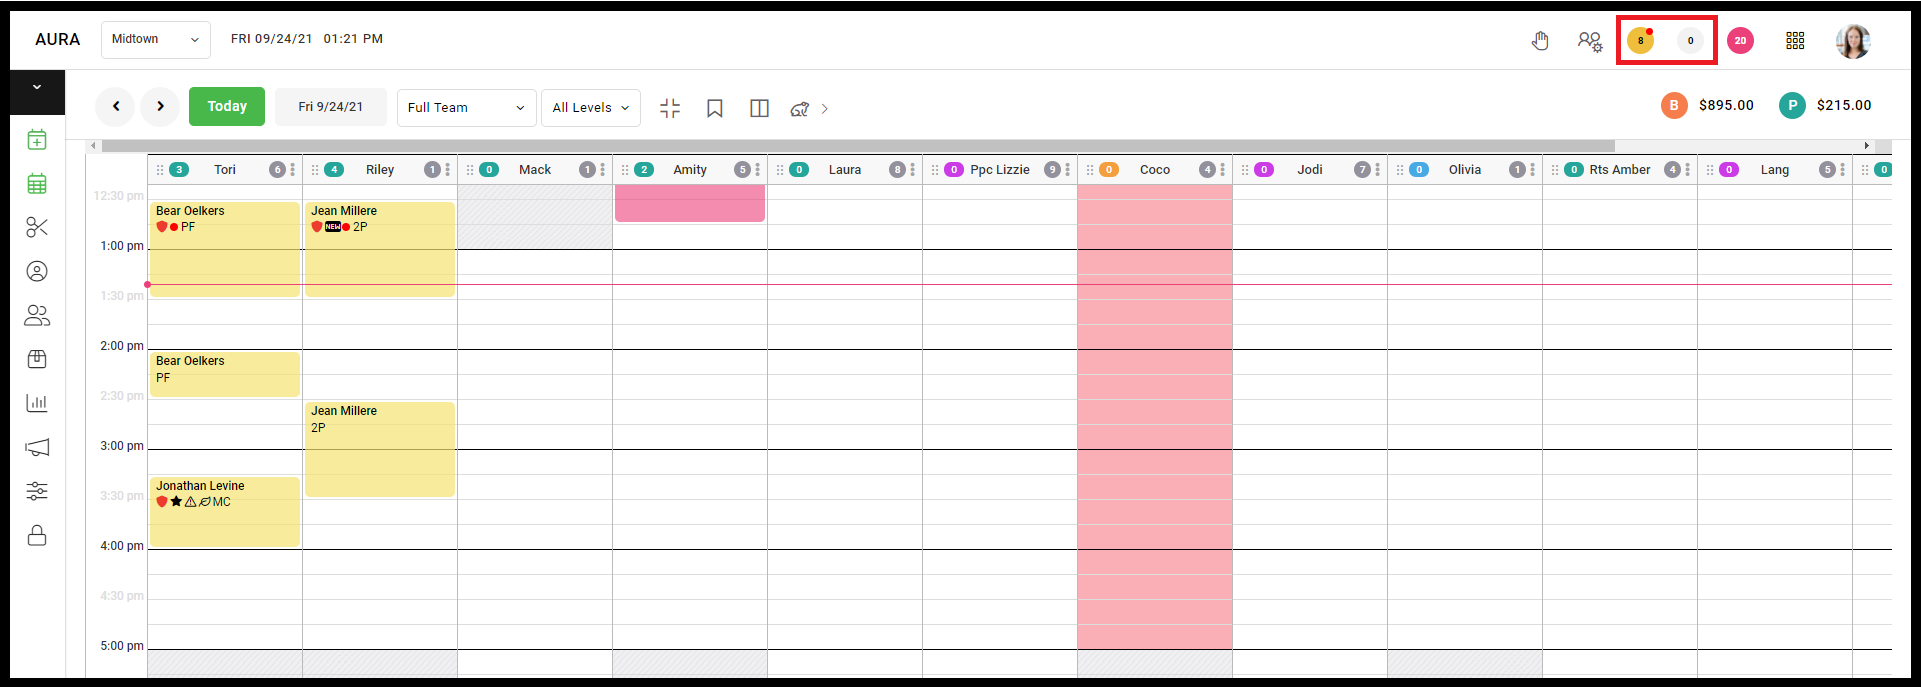The width and height of the screenshot is (1921, 687).
Task: Open the bar chart reports sidebar icon
Action: click(37, 403)
